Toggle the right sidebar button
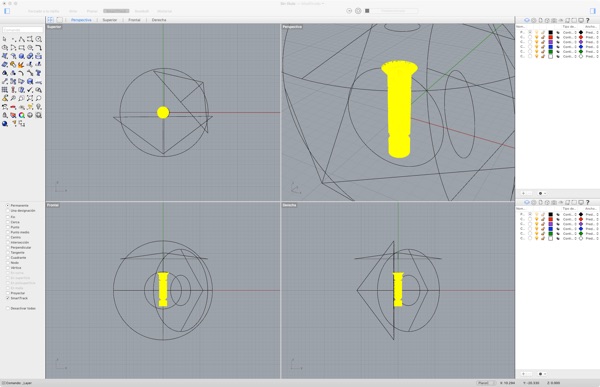 click(x=593, y=11)
